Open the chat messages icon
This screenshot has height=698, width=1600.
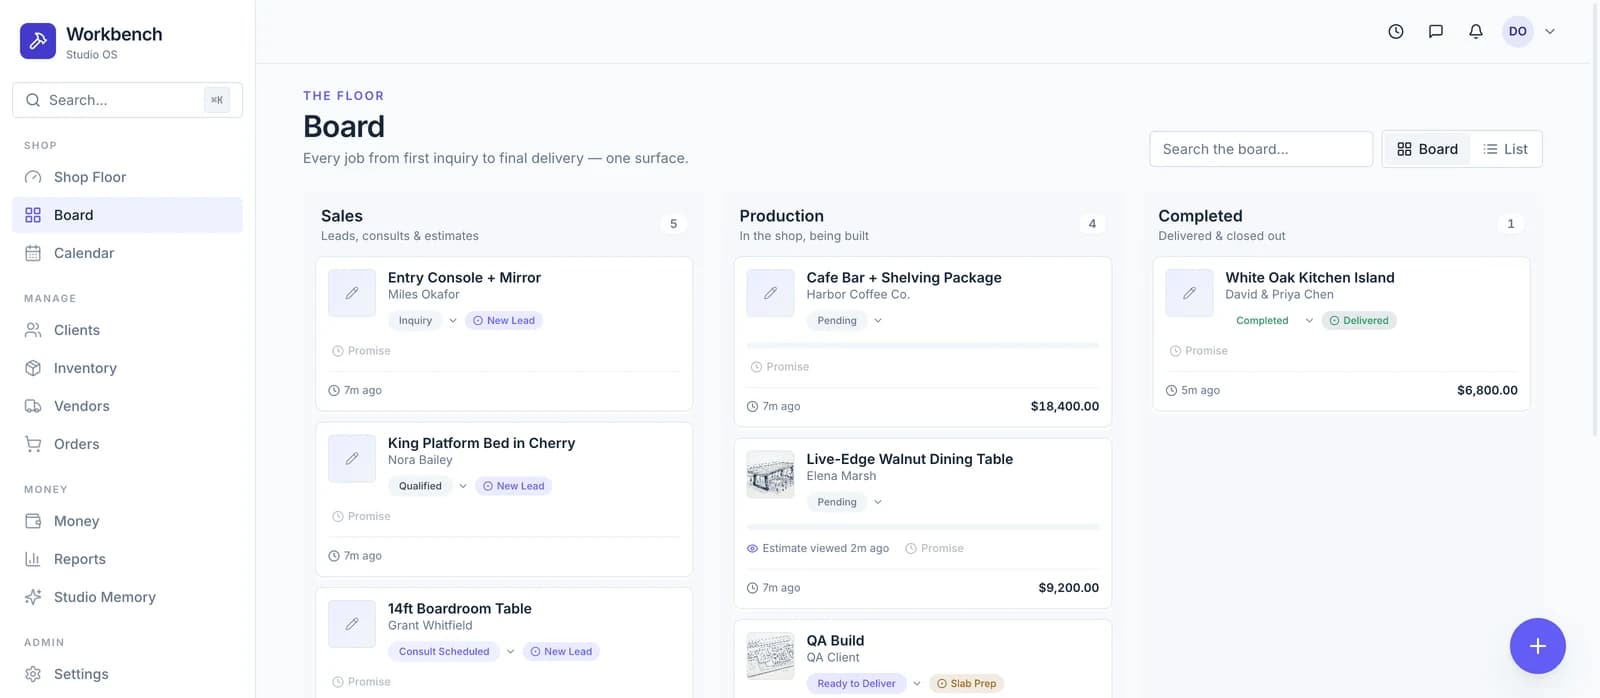click(x=1436, y=31)
